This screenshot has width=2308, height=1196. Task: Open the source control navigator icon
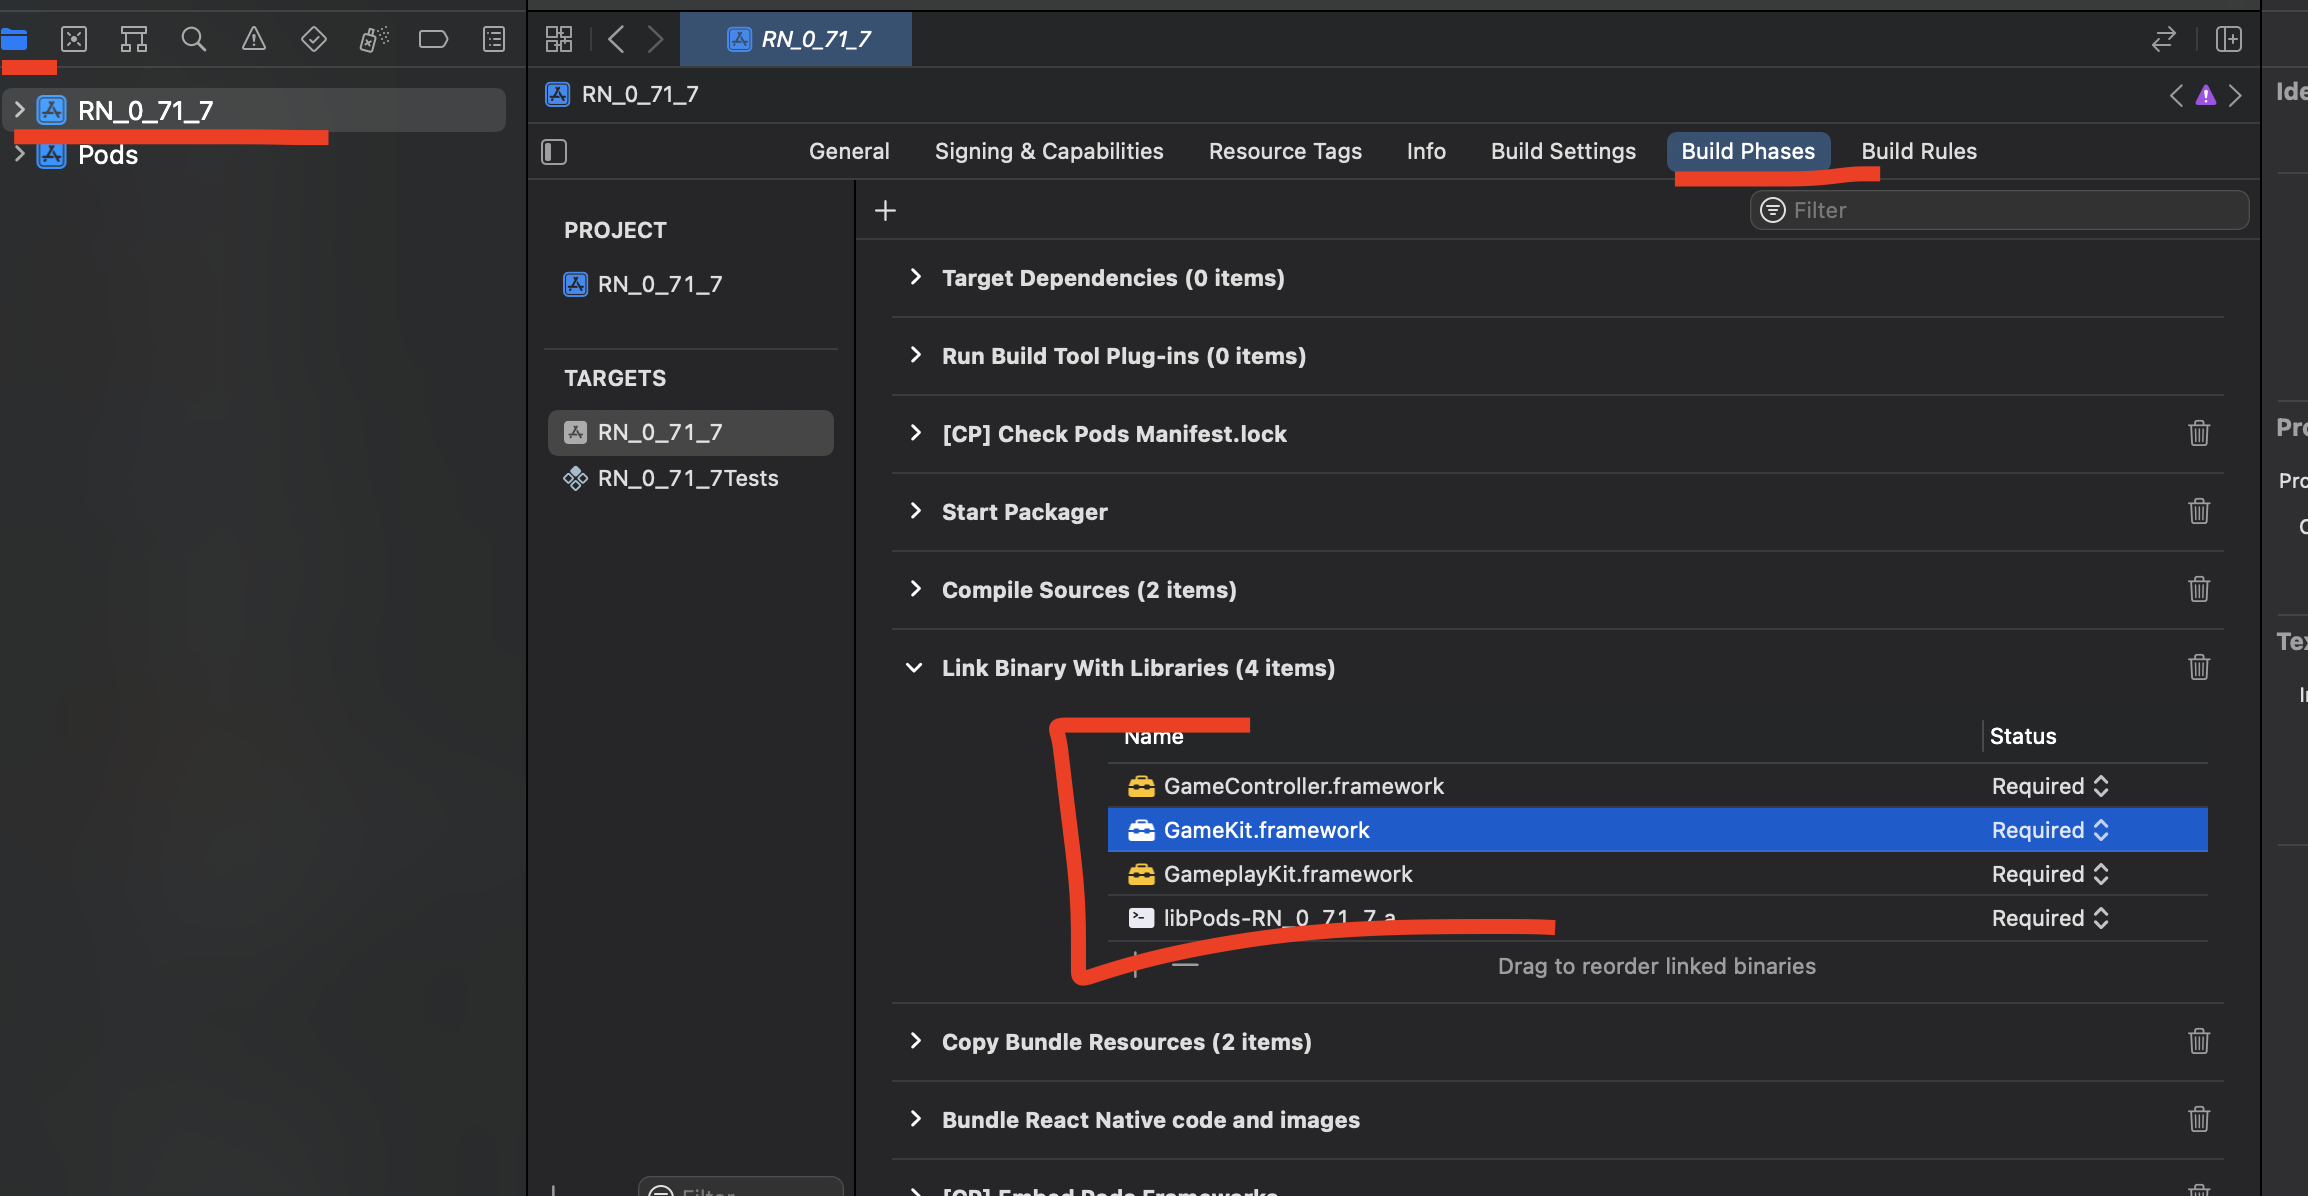click(x=74, y=39)
